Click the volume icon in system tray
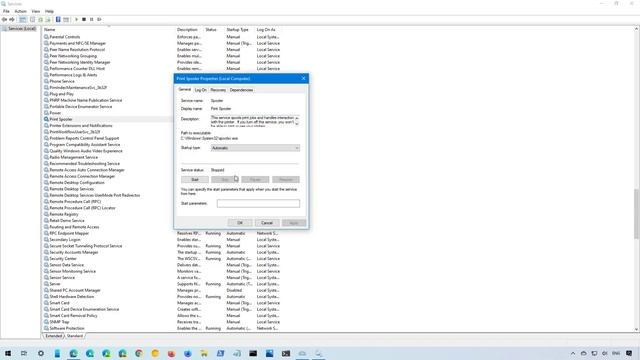 click(604, 353)
